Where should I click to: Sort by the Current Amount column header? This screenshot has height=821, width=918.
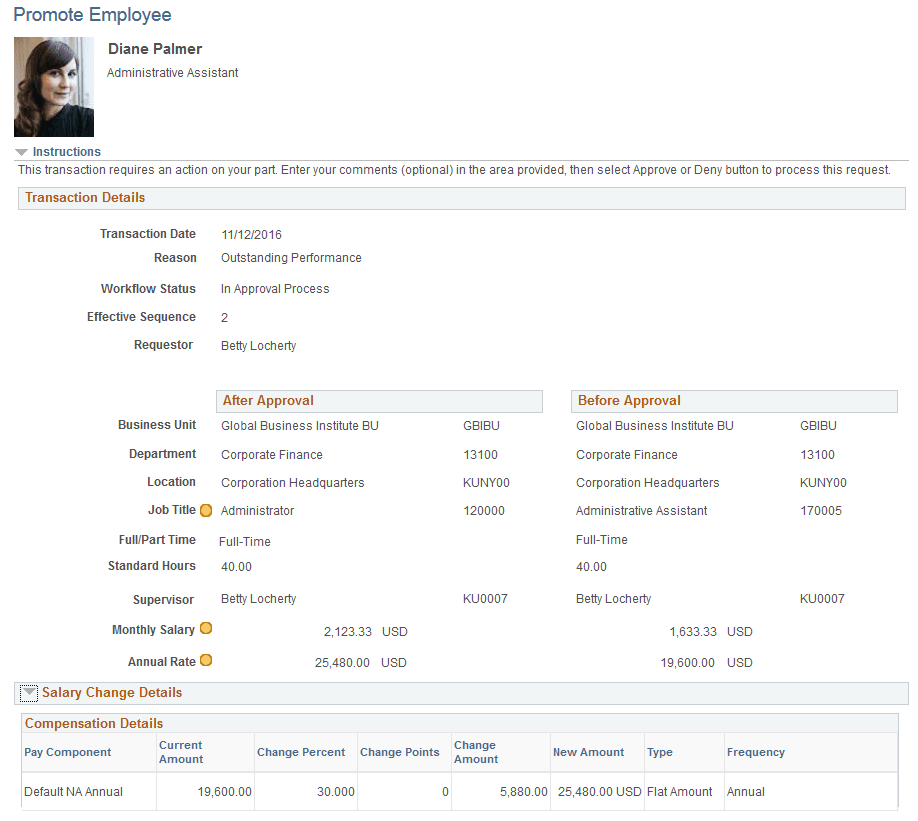(x=182, y=752)
